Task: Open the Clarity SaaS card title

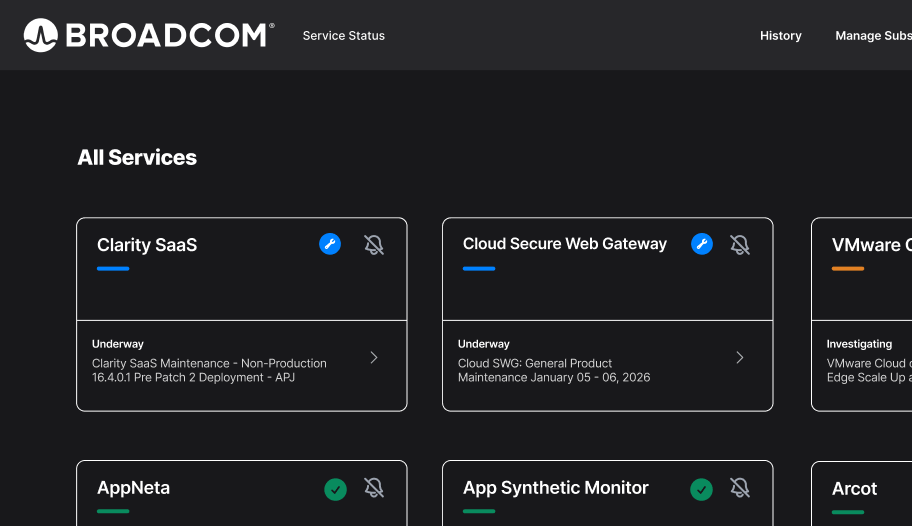Action: (147, 245)
